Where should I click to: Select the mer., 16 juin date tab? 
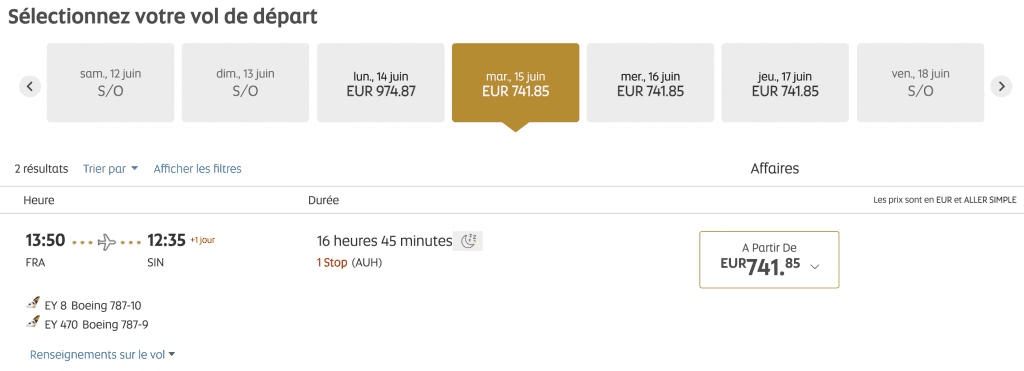[x=650, y=83]
